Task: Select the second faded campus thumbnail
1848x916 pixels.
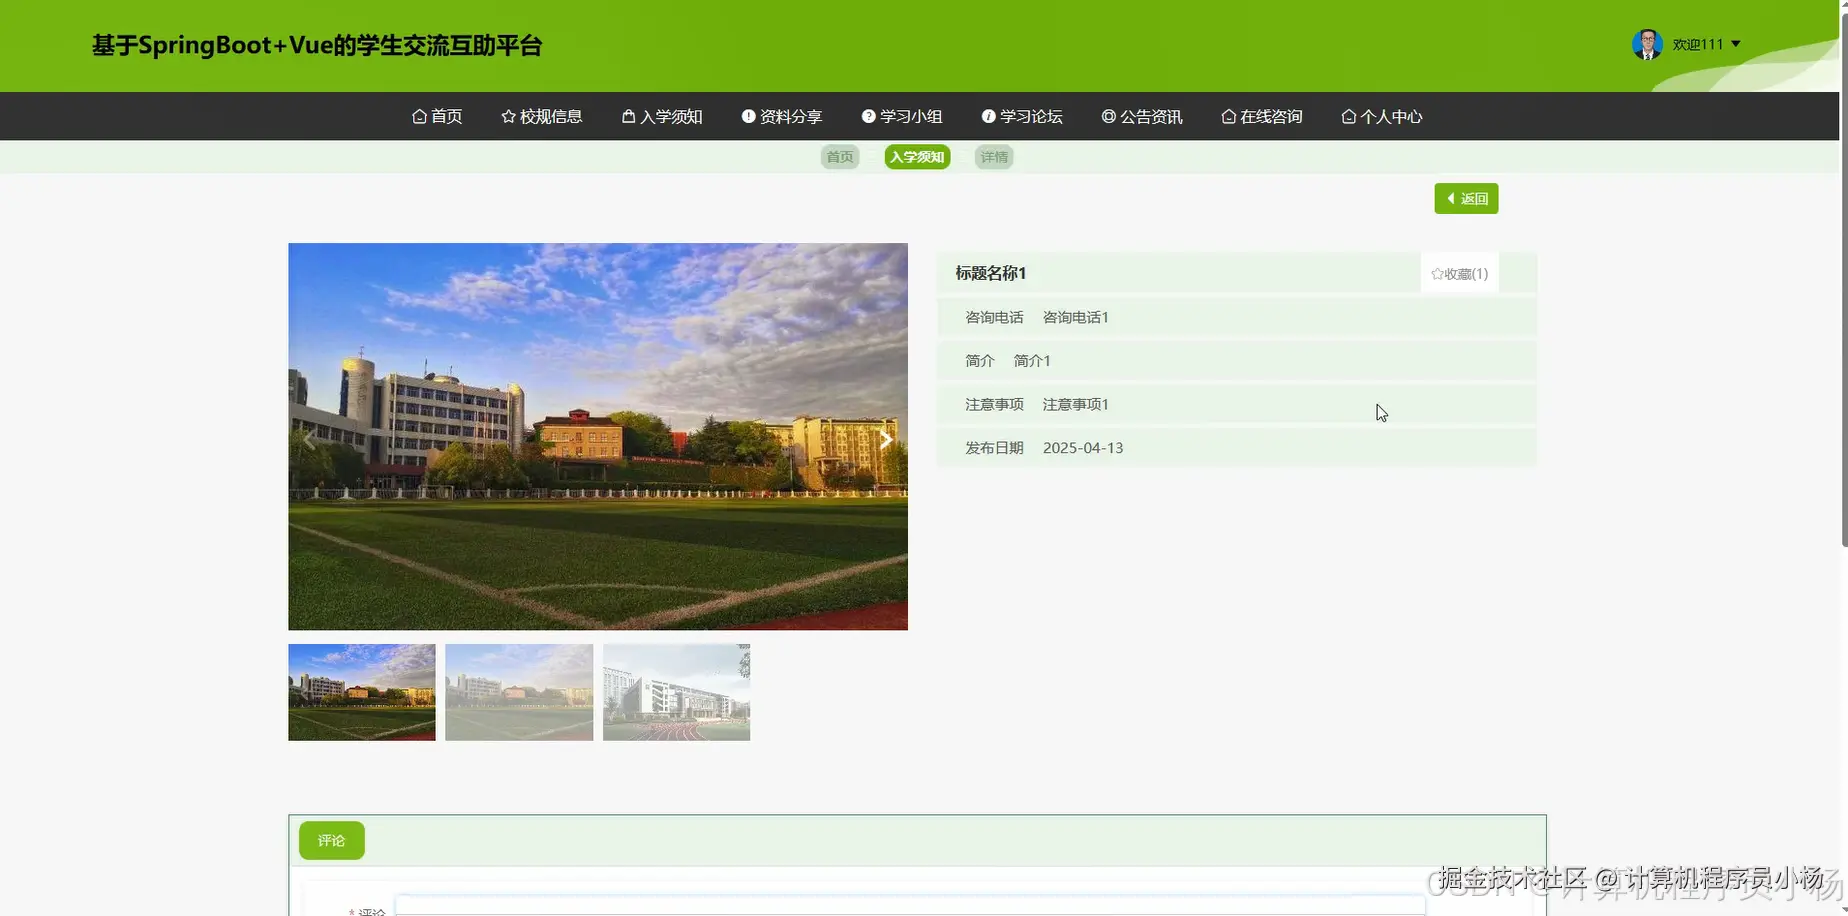Action: click(519, 692)
